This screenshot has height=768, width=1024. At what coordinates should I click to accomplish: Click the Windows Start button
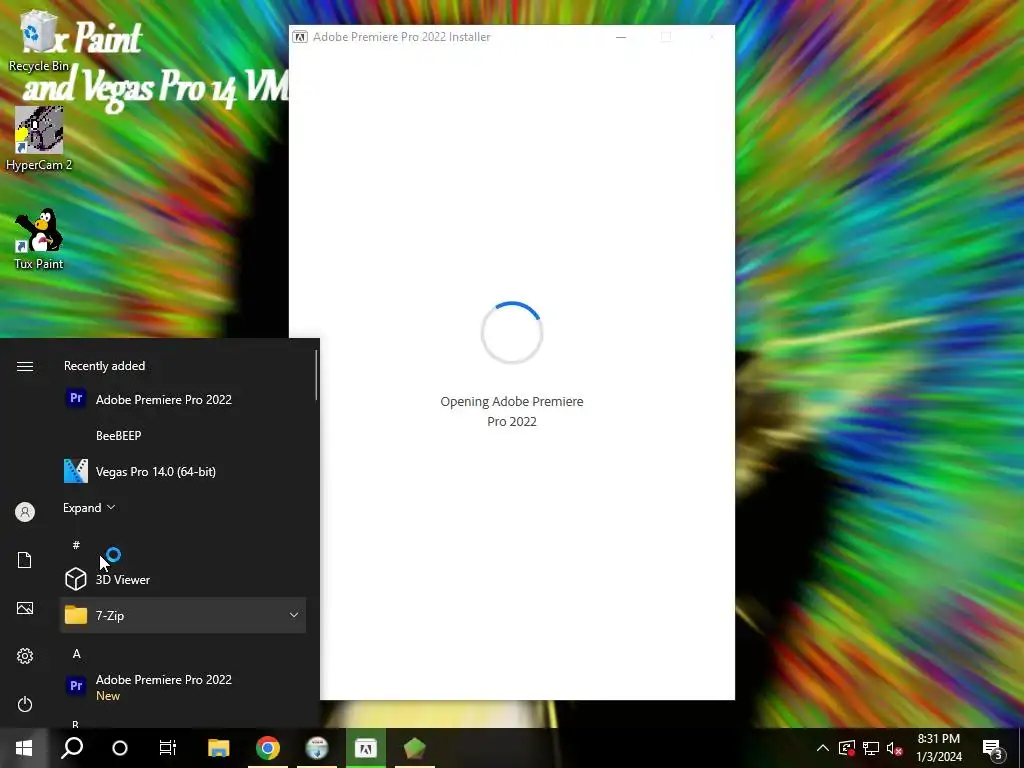coord(24,748)
